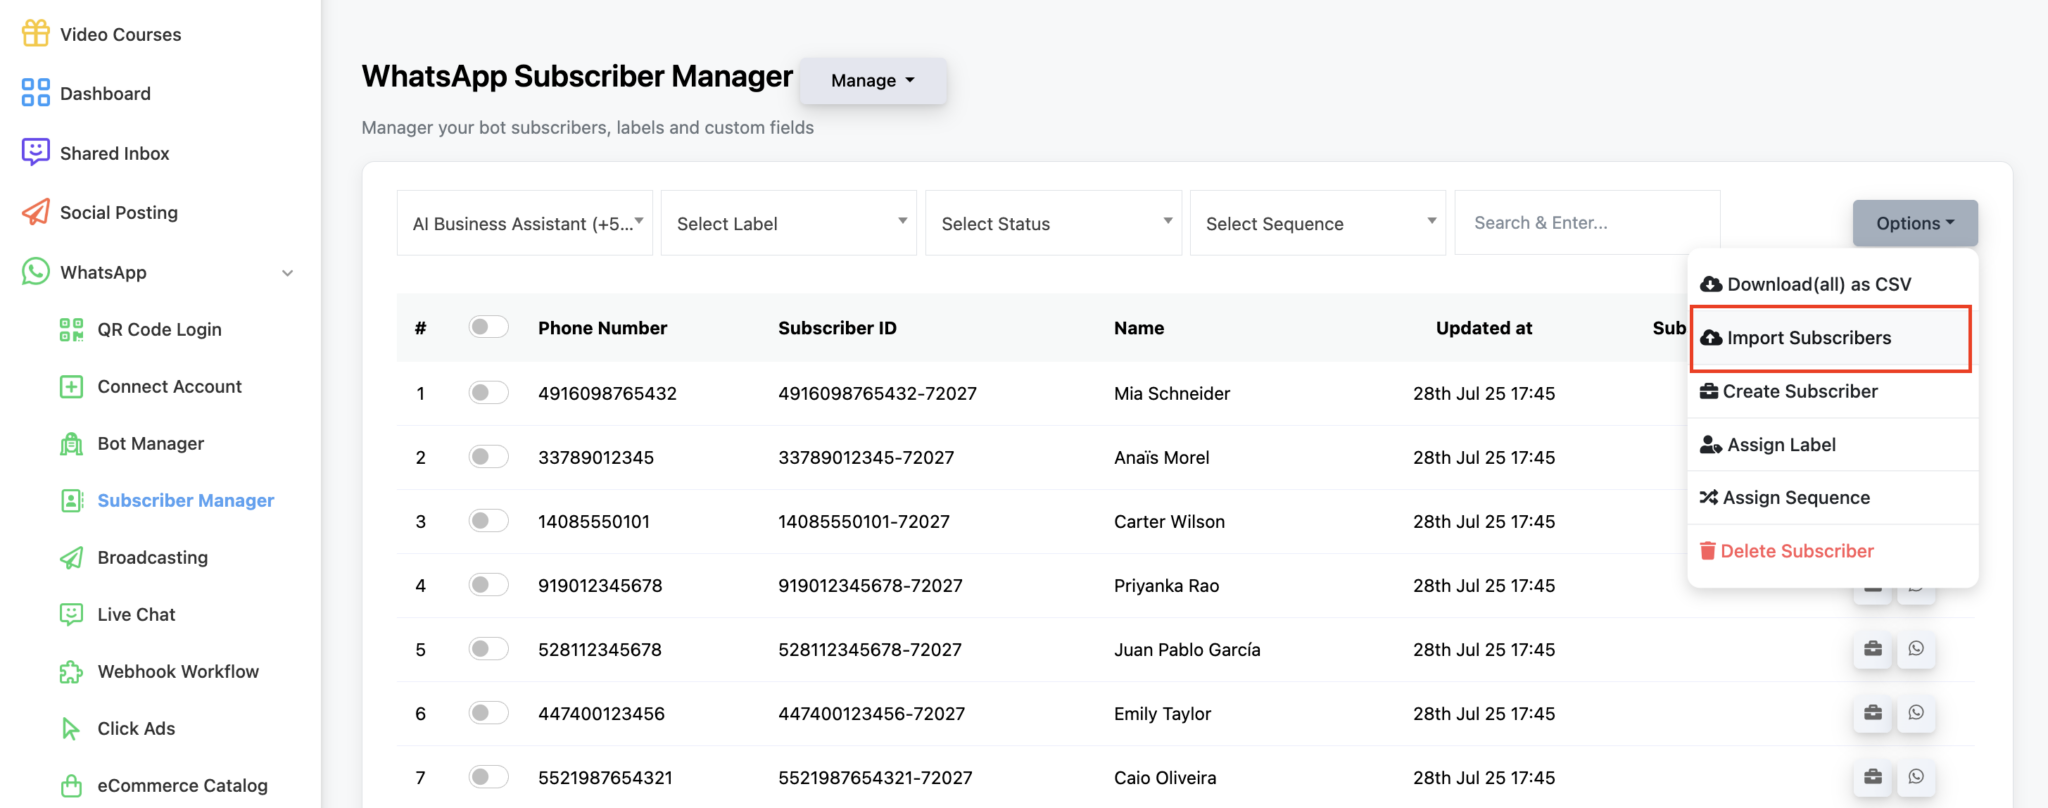Click the Phone Number column header
The height and width of the screenshot is (808, 2048).
(x=602, y=328)
